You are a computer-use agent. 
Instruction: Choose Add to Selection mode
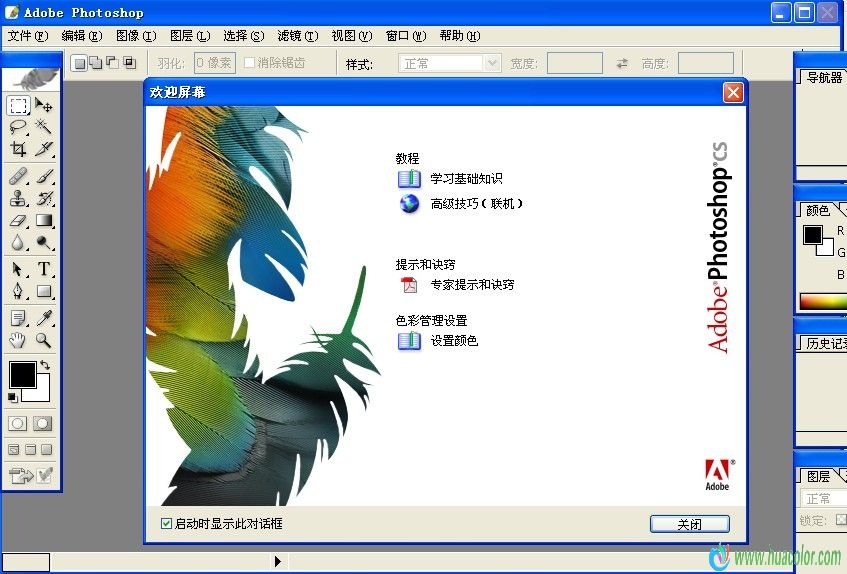(96, 63)
